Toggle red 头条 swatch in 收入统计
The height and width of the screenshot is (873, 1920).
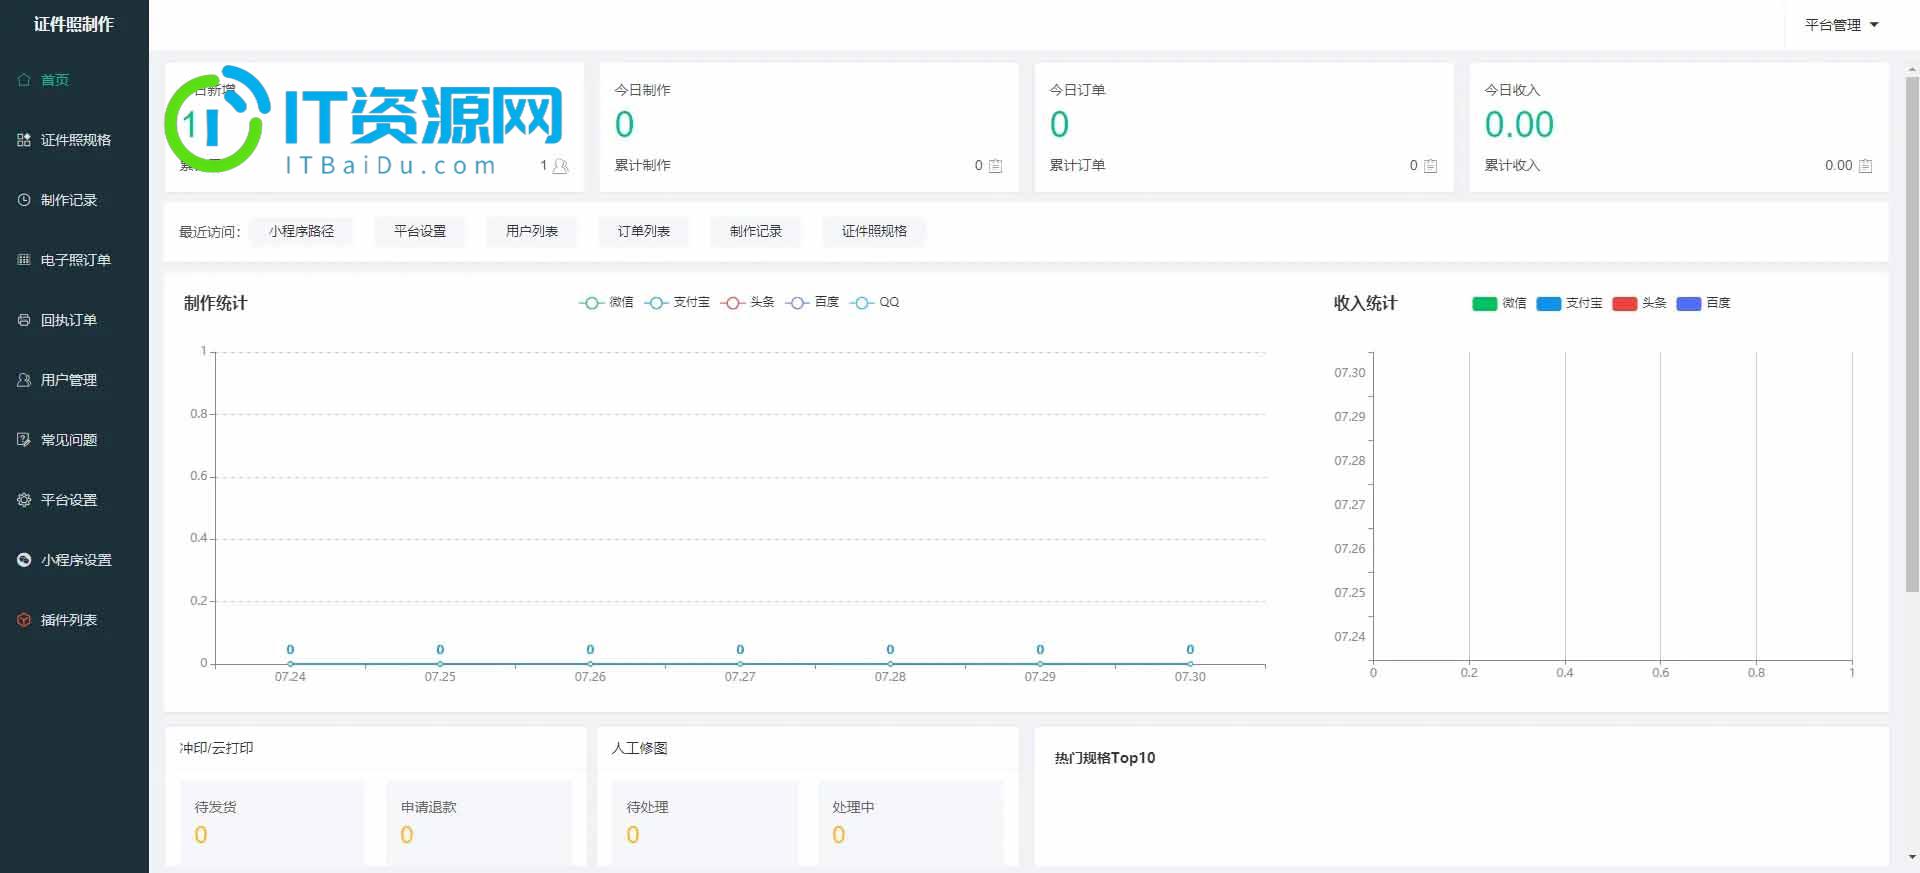tap(1624, 303)
